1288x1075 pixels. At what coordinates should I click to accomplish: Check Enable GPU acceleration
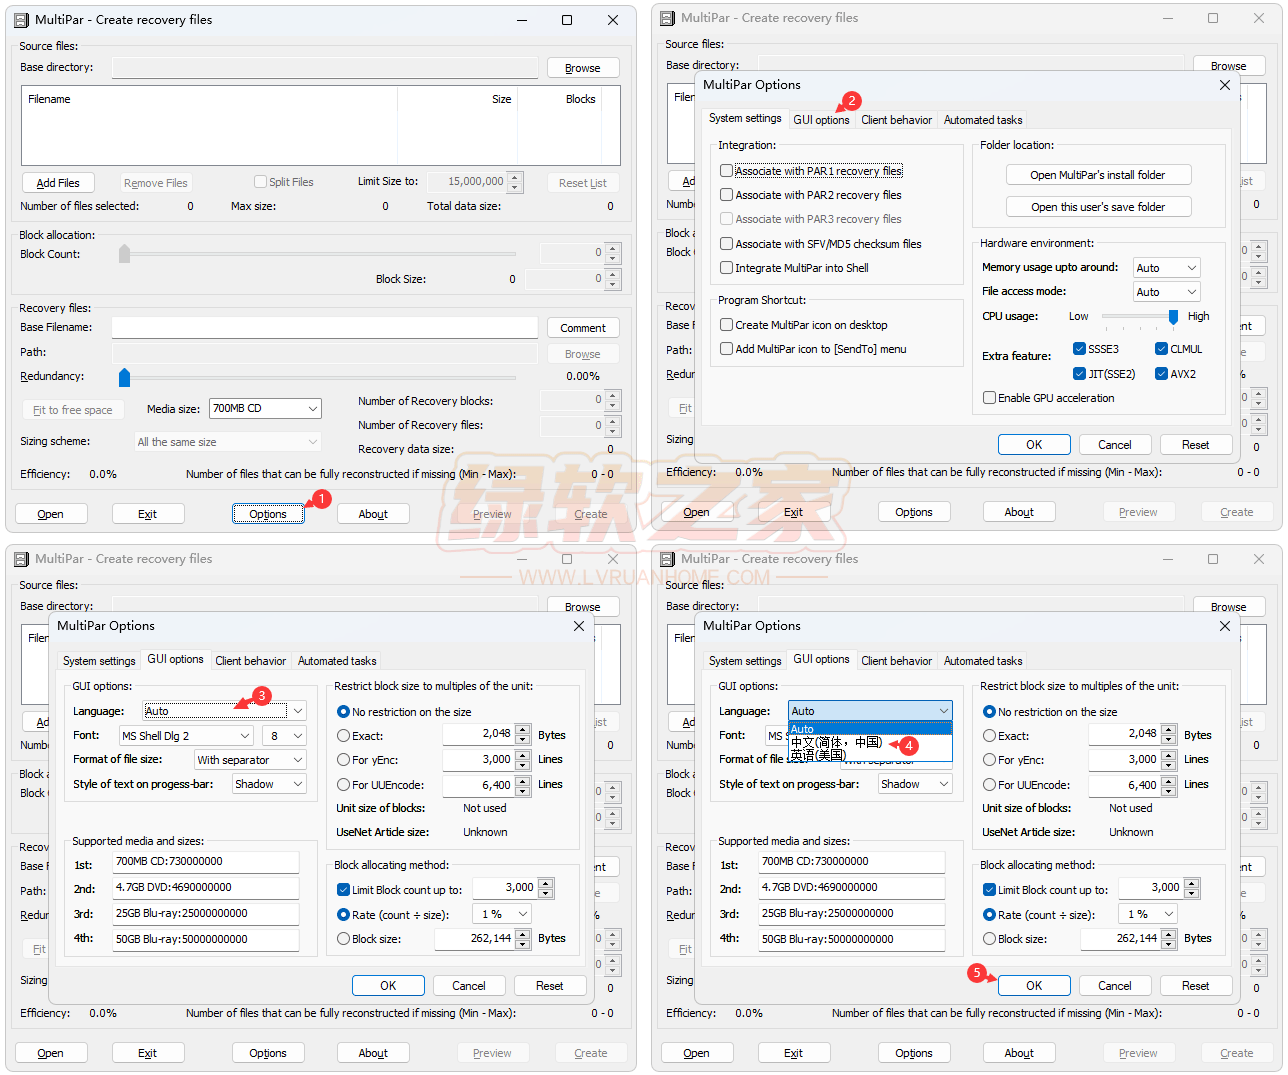coord(989,398)
